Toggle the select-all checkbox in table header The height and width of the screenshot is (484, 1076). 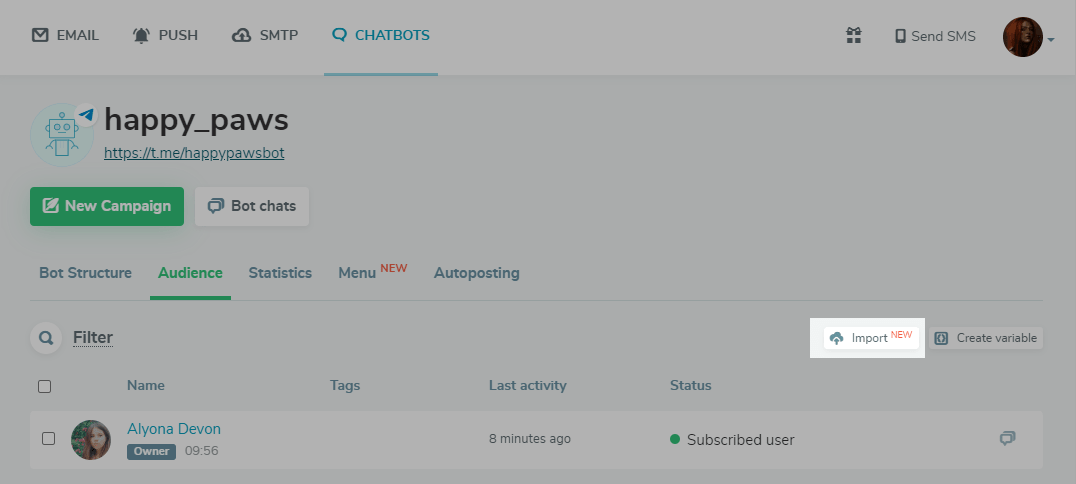coord(44,386)
